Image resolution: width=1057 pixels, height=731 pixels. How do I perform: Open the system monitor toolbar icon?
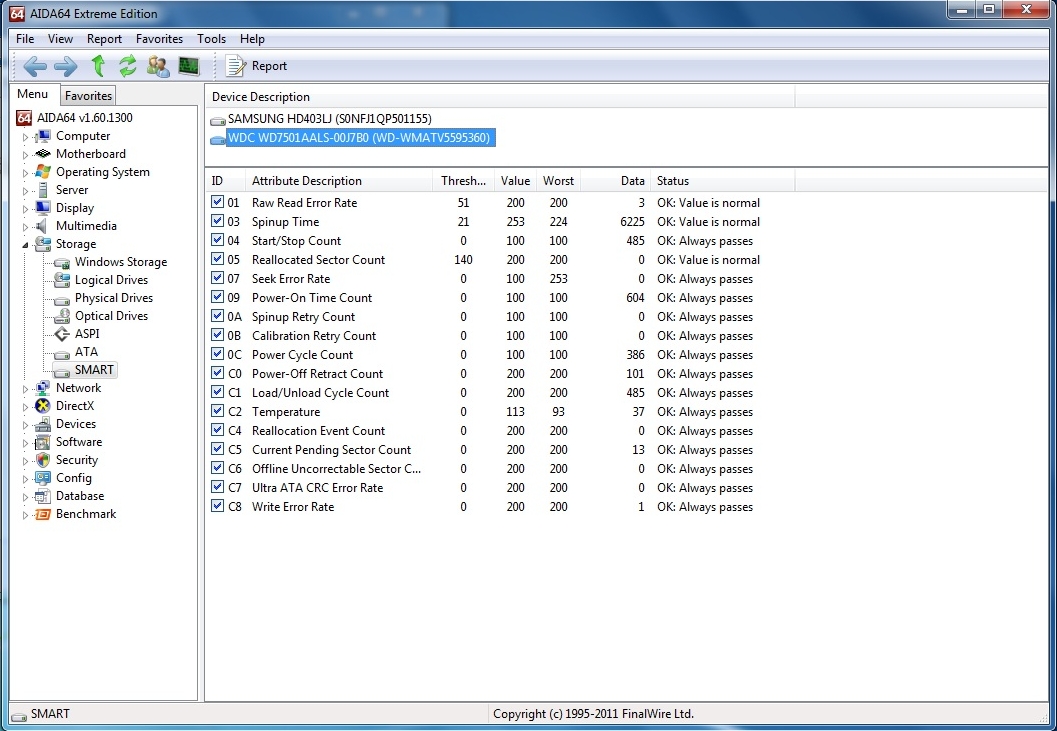click(x=189, y=66)
